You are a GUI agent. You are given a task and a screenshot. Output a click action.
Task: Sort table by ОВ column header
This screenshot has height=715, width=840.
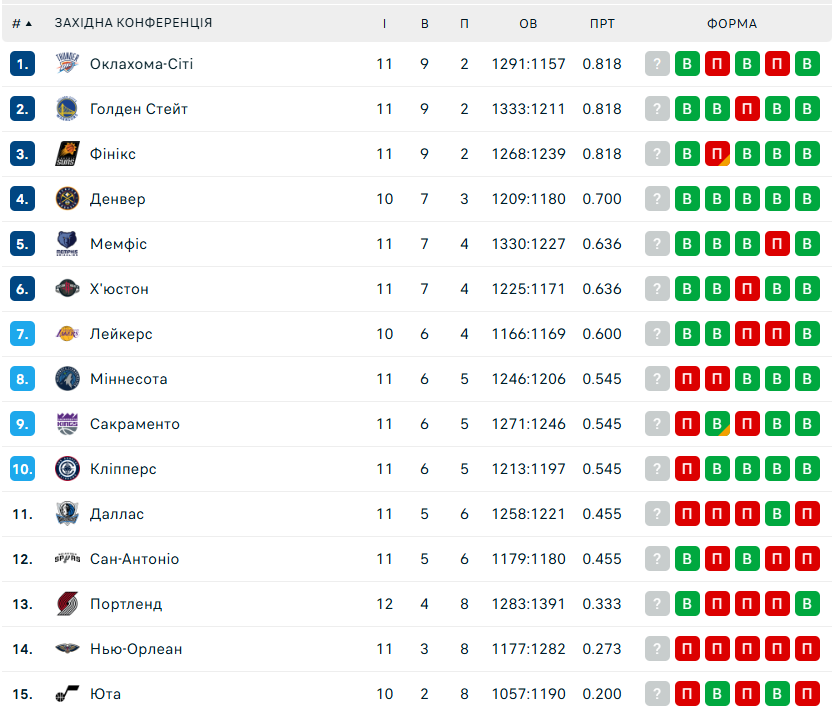click(528, 23)
